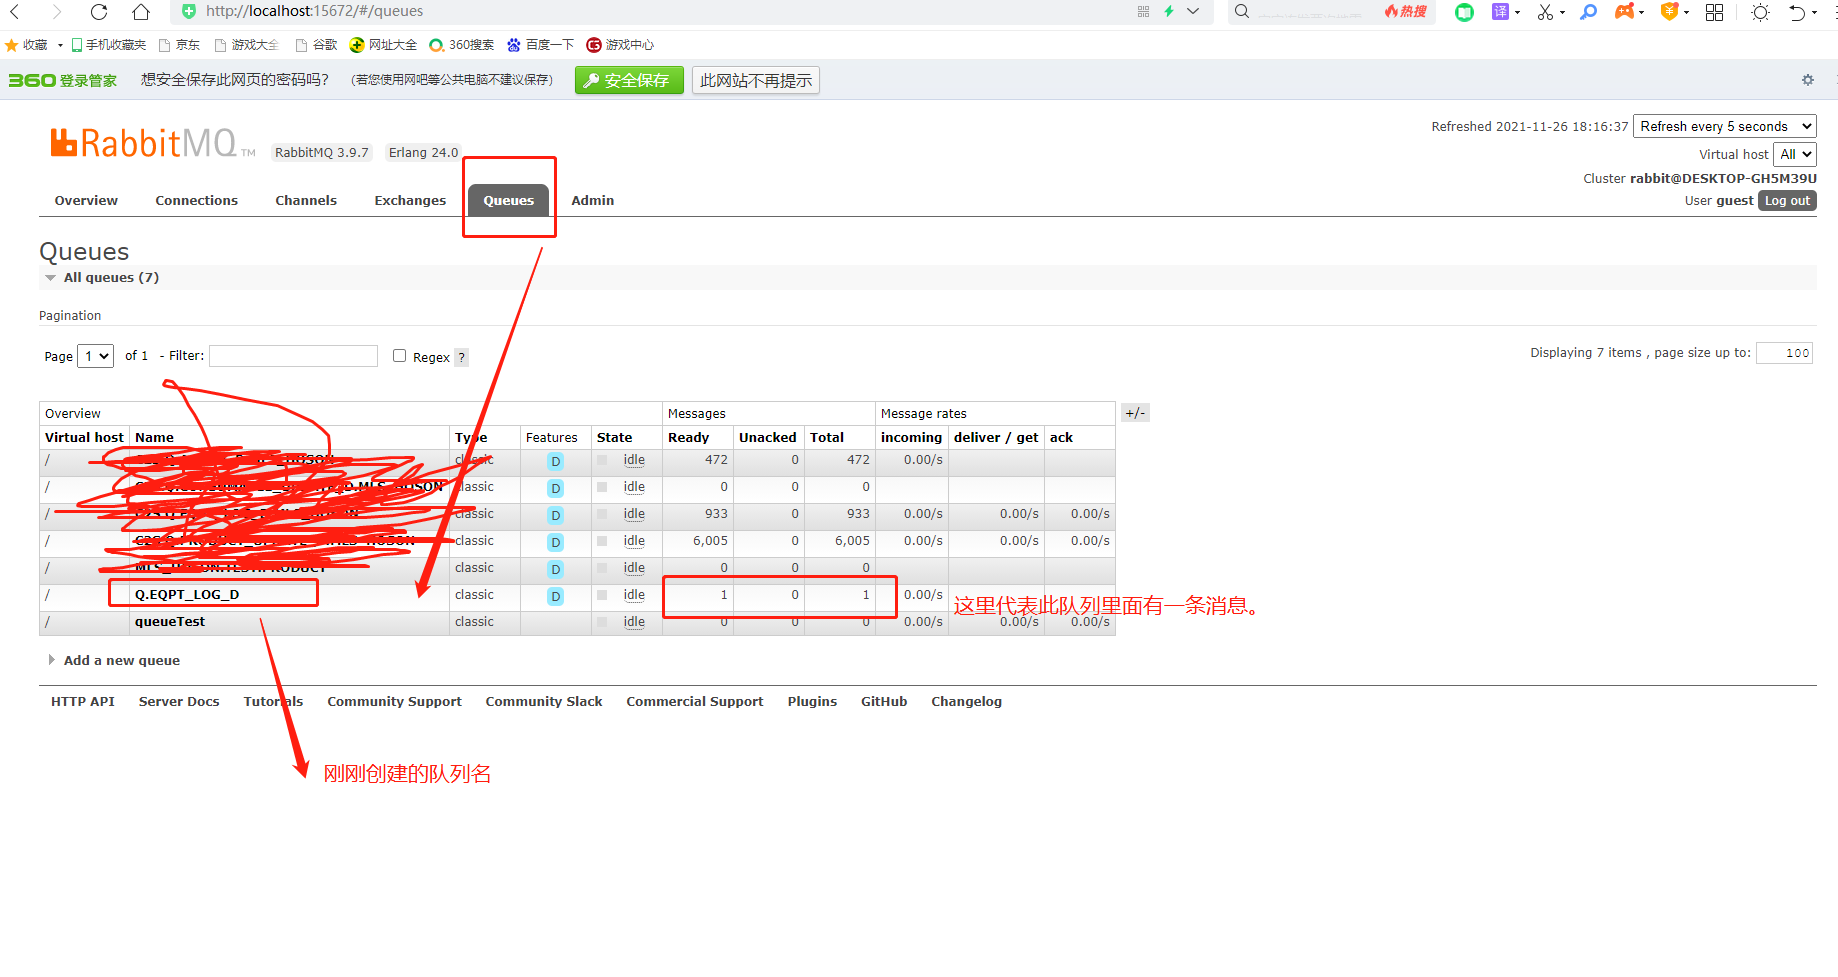Open the 手机收藏夹 bookmark

pyautogui.click(x=109, y=45)
